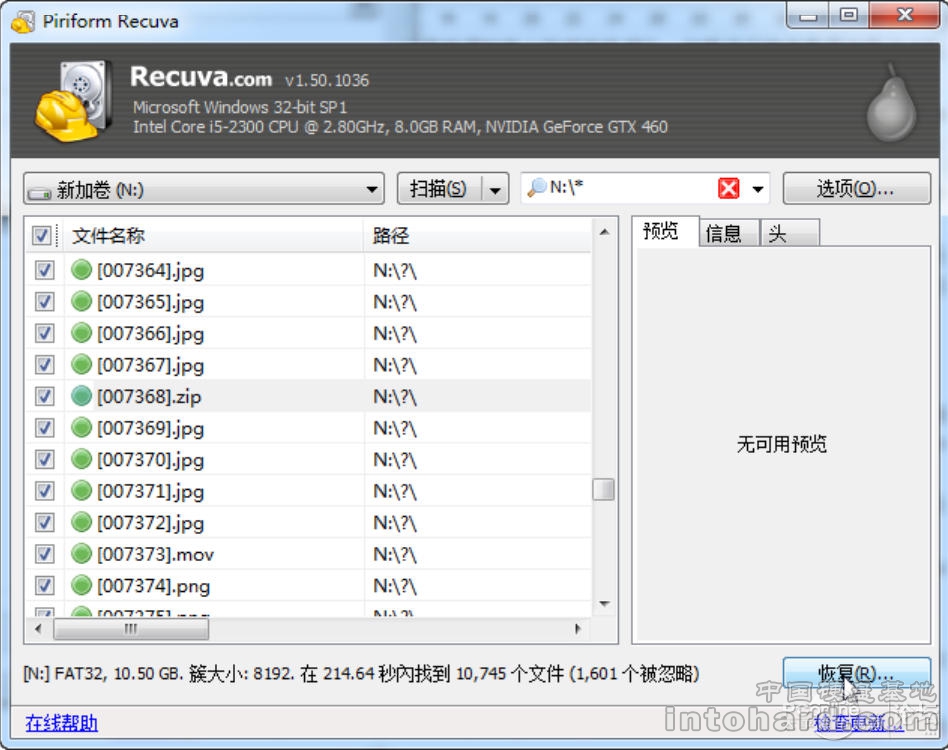This screenshot has width=948, height=750.
Task: Open the filter path history dropdown
Action: [x=758, y=189]
